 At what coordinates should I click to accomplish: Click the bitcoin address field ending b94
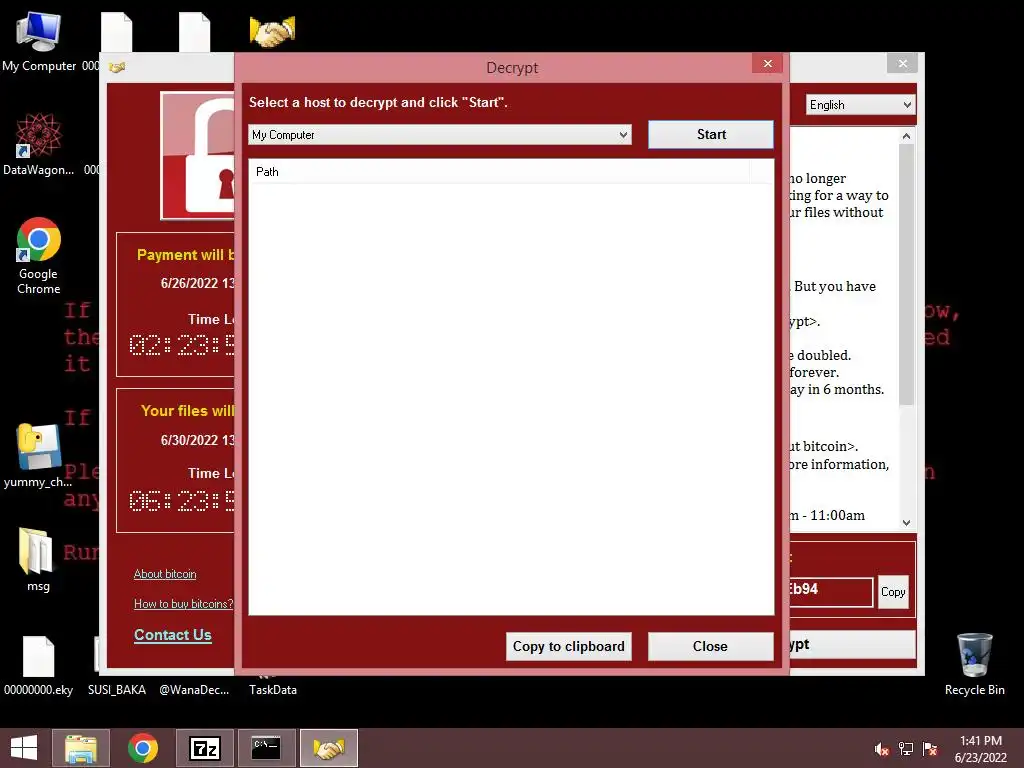831,592
